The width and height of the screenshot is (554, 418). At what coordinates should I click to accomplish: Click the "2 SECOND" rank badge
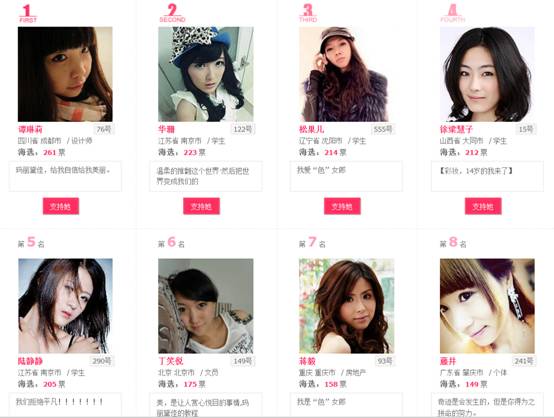pyautogui.click(x=172, y=13)
